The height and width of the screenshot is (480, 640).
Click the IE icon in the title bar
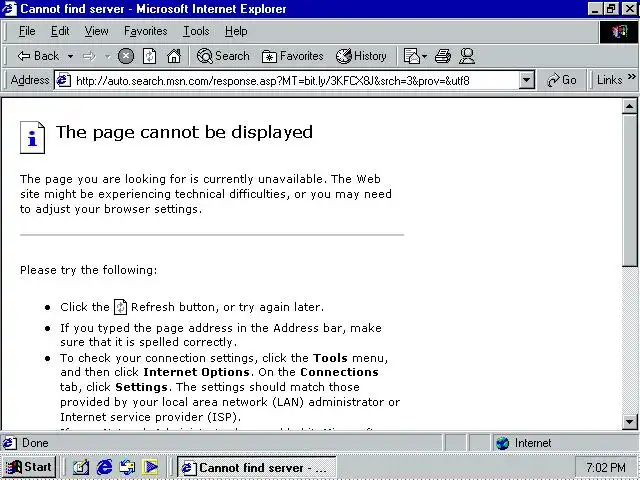pyautogui.click(x=9, y=9)
